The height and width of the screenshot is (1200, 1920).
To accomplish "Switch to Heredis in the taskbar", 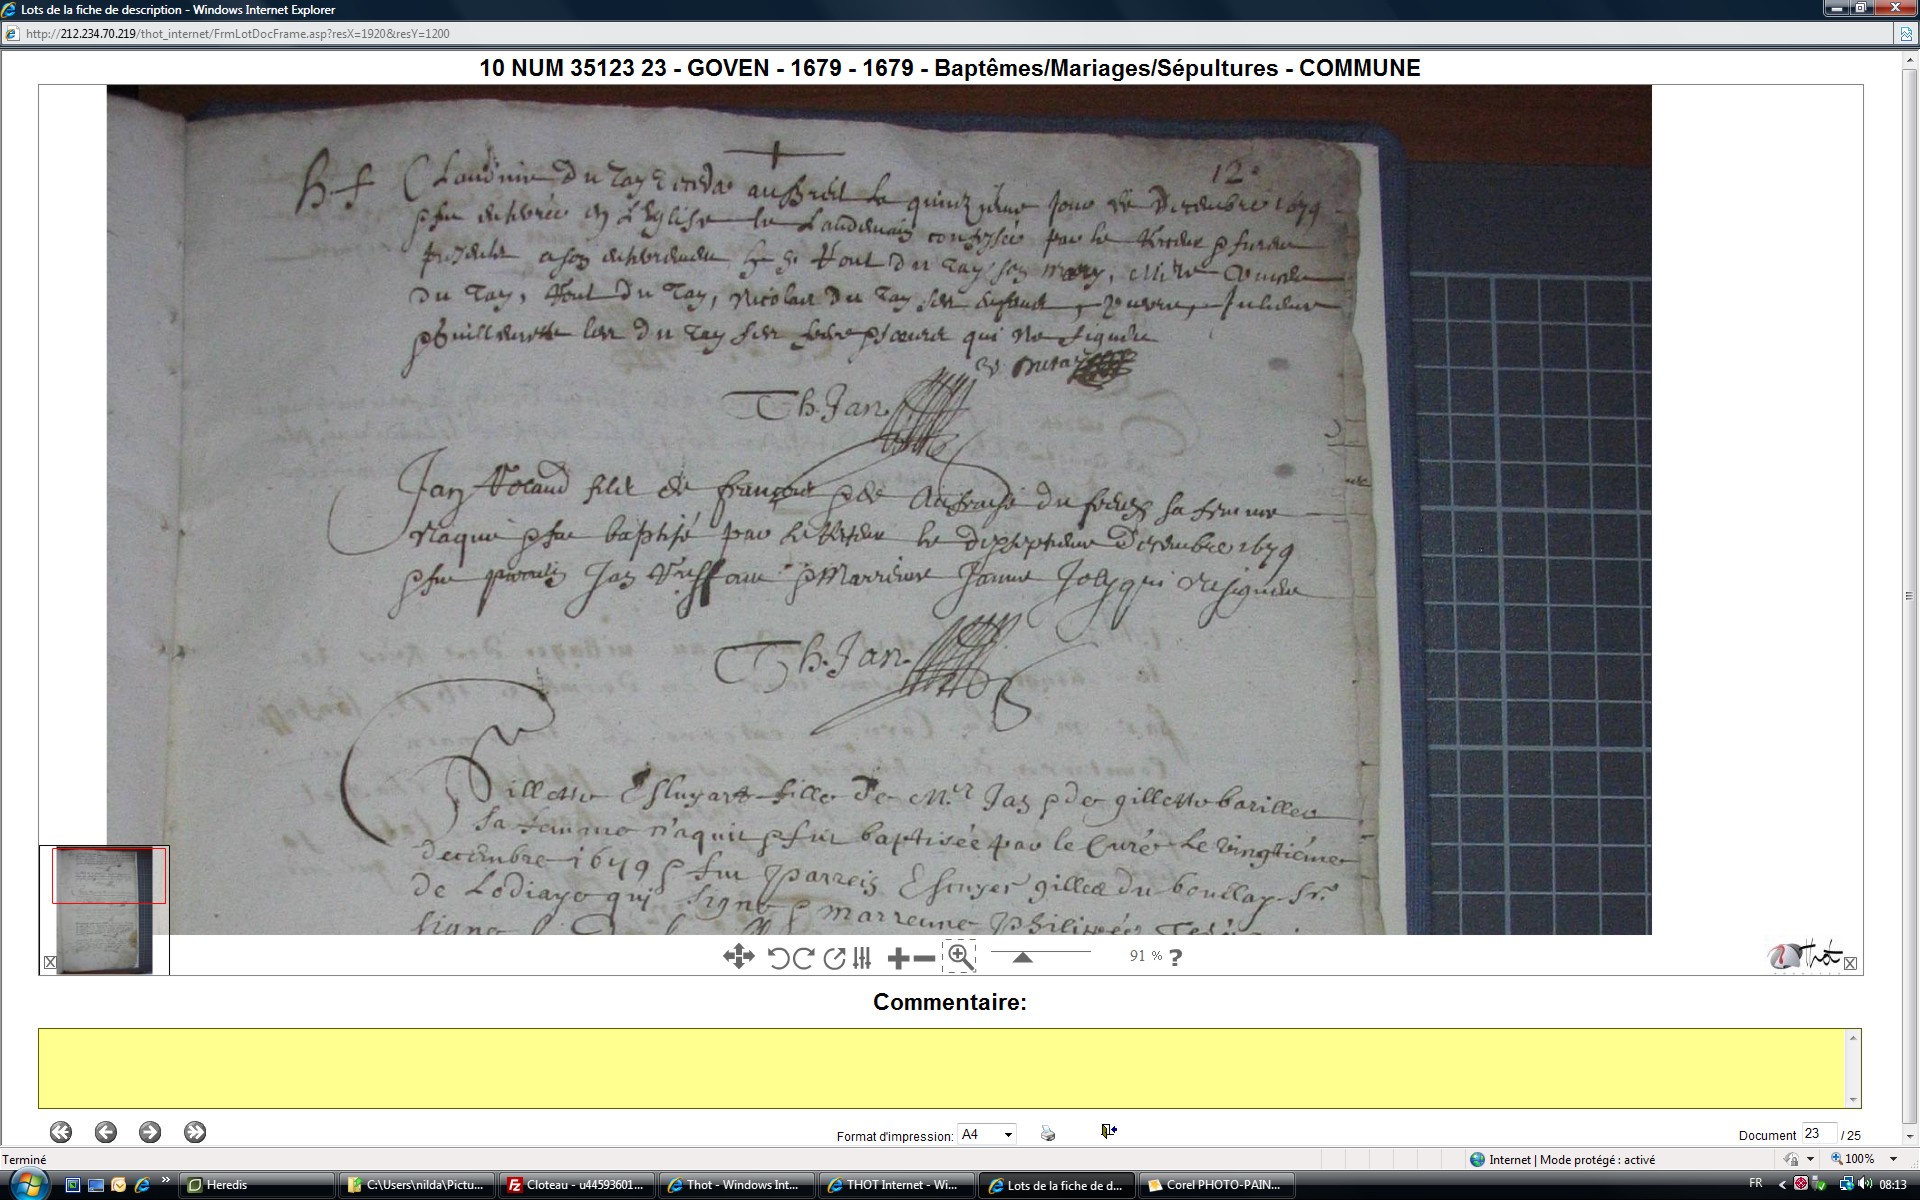I will tap(256, 1185).
